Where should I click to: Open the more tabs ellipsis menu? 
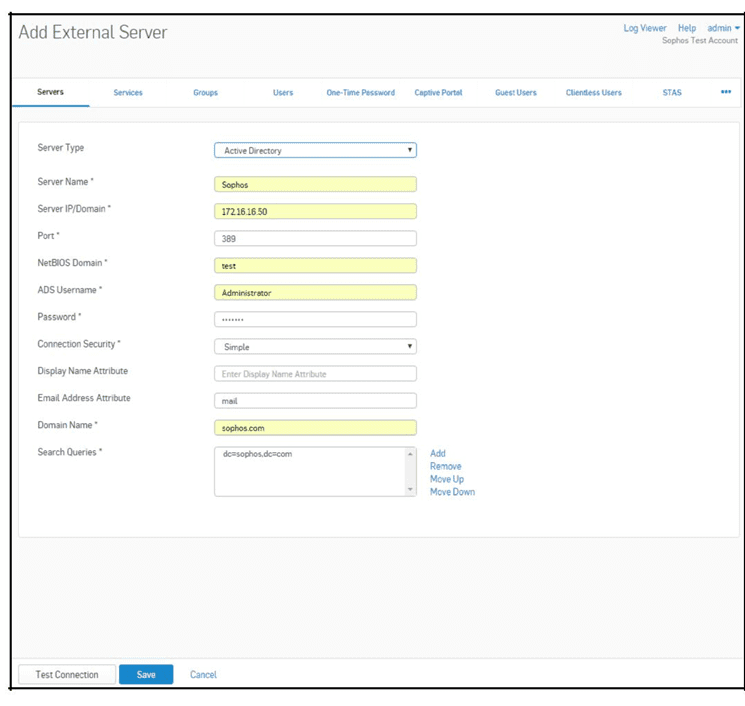click(x=726, y=92)
